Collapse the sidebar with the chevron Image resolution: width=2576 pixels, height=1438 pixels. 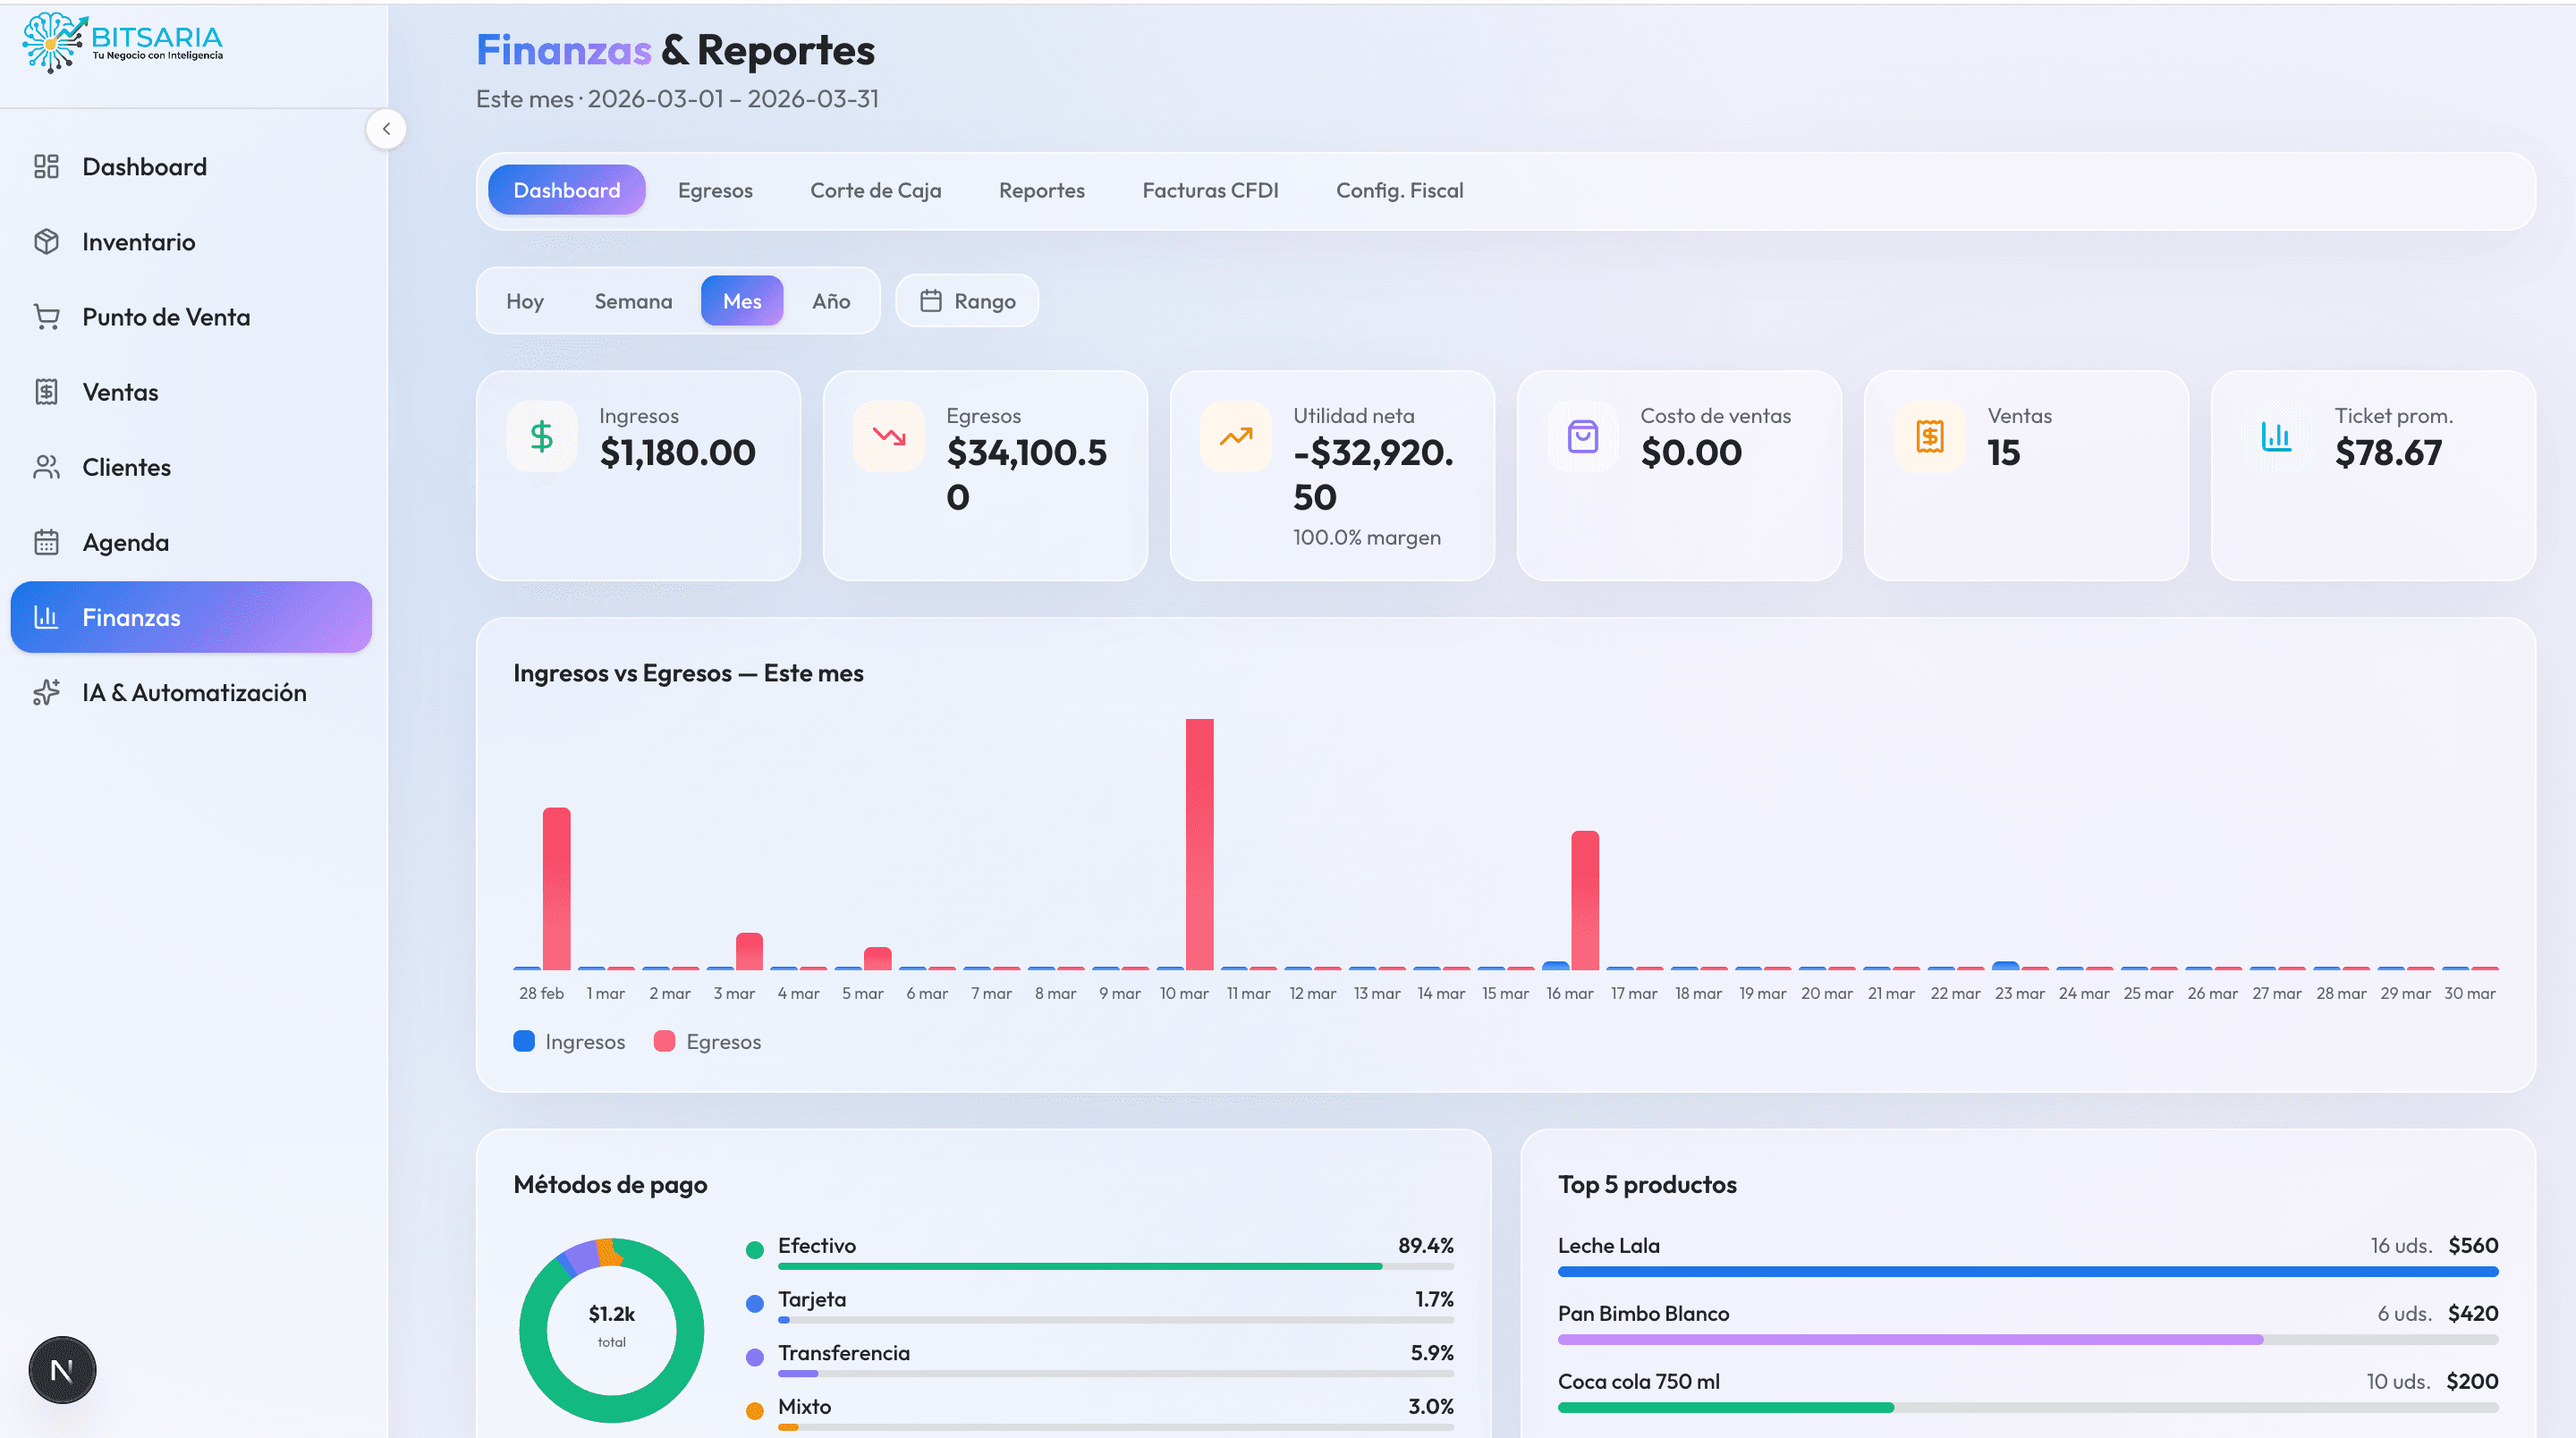[x=386, y=128]
